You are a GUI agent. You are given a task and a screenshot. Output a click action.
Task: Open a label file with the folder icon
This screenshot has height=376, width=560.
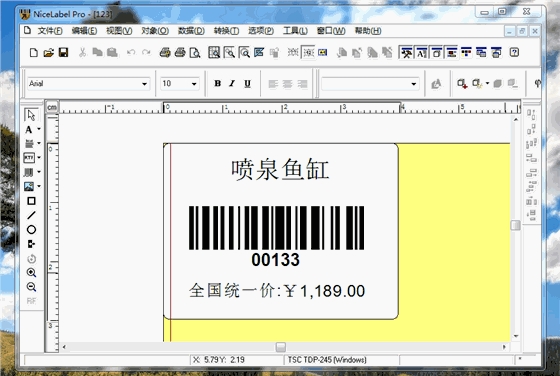coord(49,53)
